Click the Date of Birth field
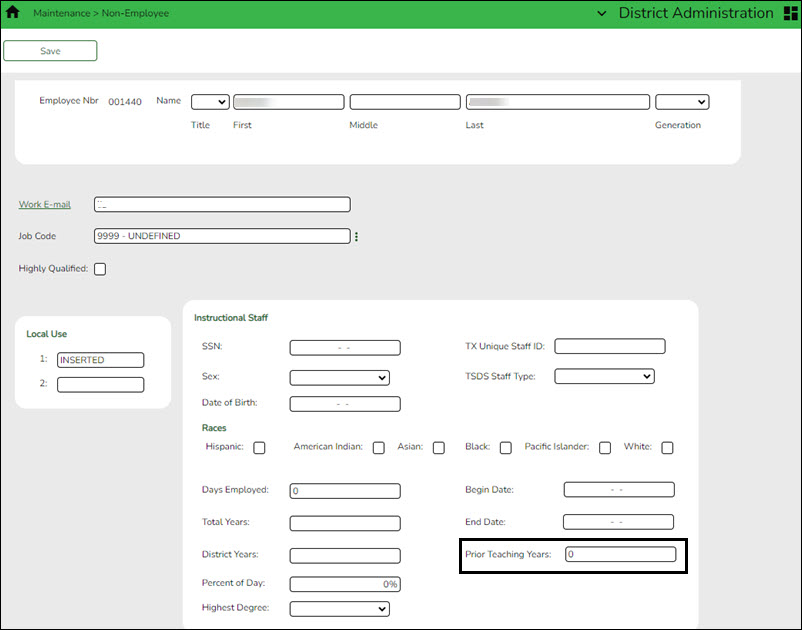The image size is (802, 630). [345, 404]
